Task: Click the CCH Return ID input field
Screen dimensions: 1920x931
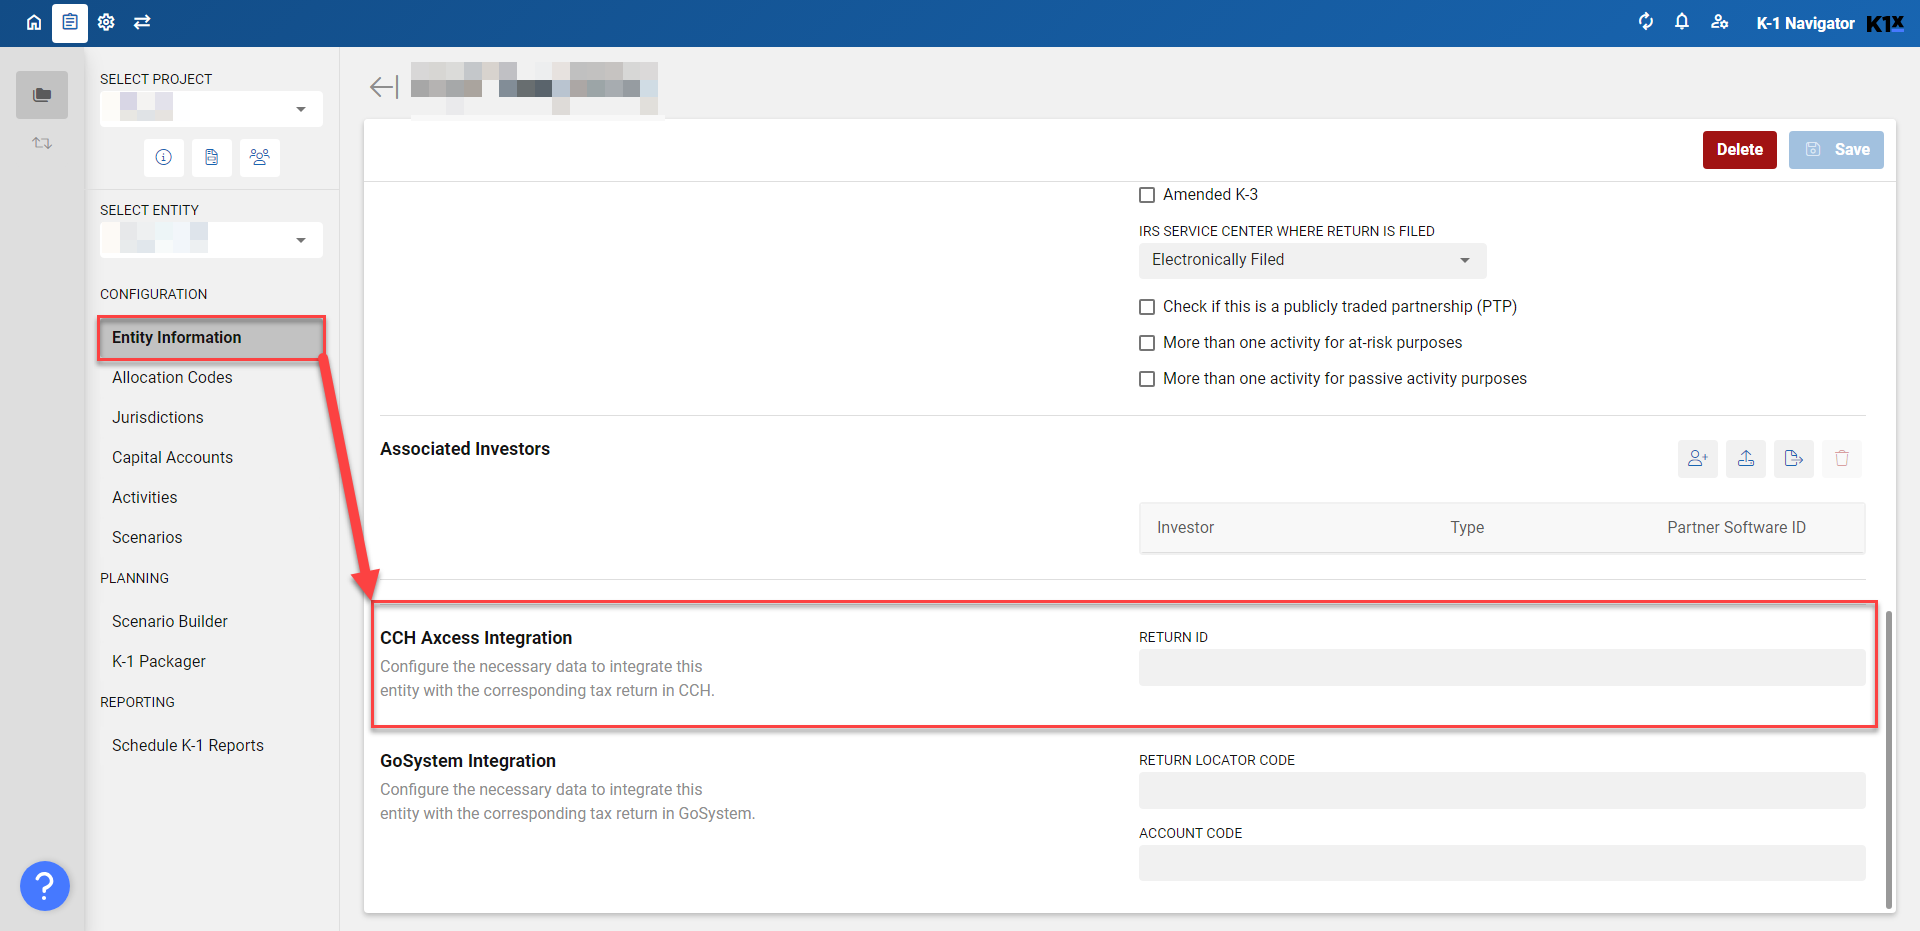Action: pyautogui.click(x=1501, y=667)
